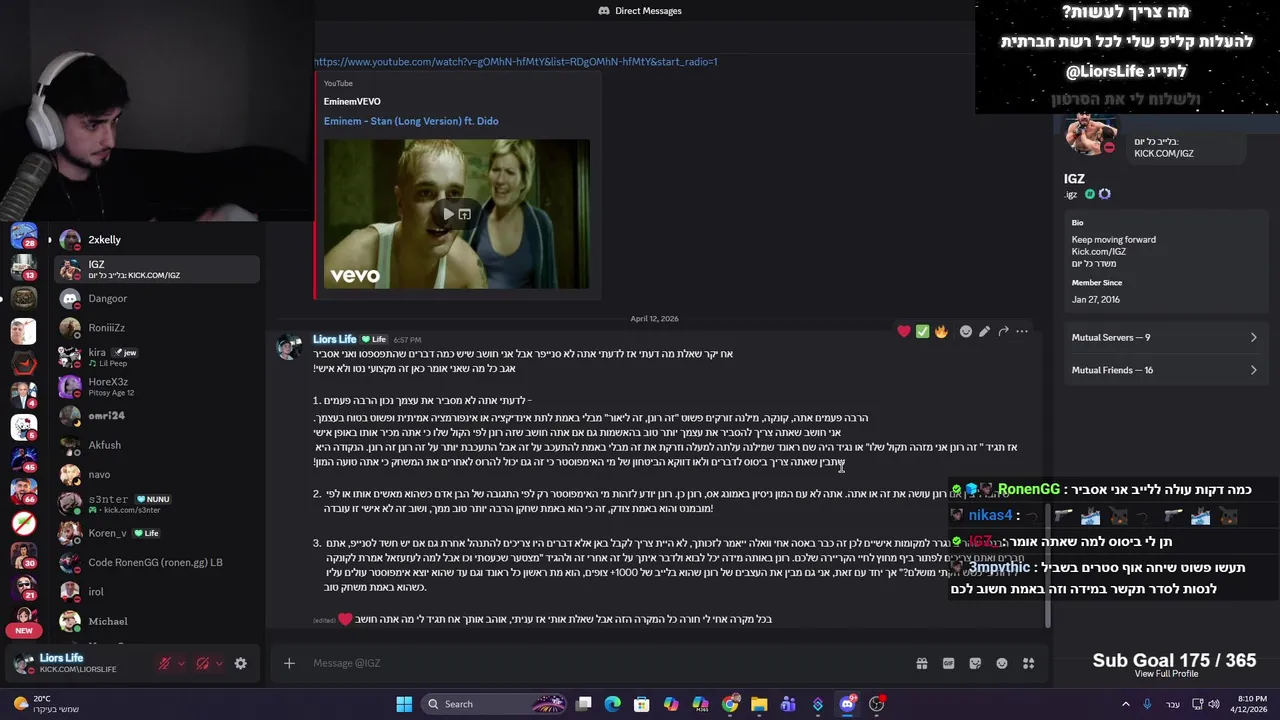Open File Explorer from taskbar
1280x720 pixels.
(759, 704)
